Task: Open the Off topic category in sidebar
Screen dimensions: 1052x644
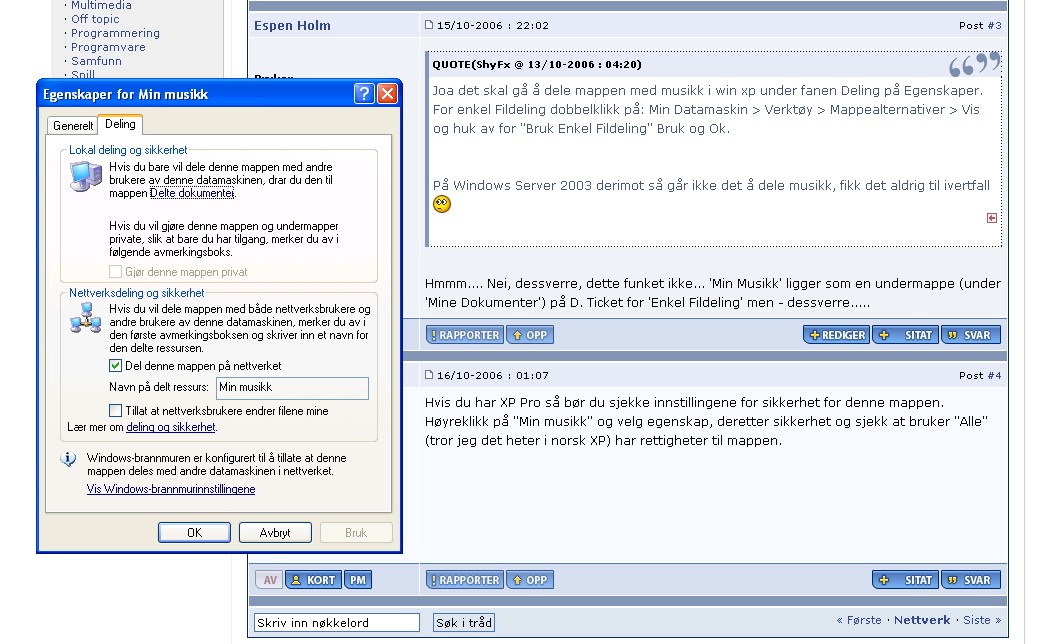Action: click(x=95, y=19)
